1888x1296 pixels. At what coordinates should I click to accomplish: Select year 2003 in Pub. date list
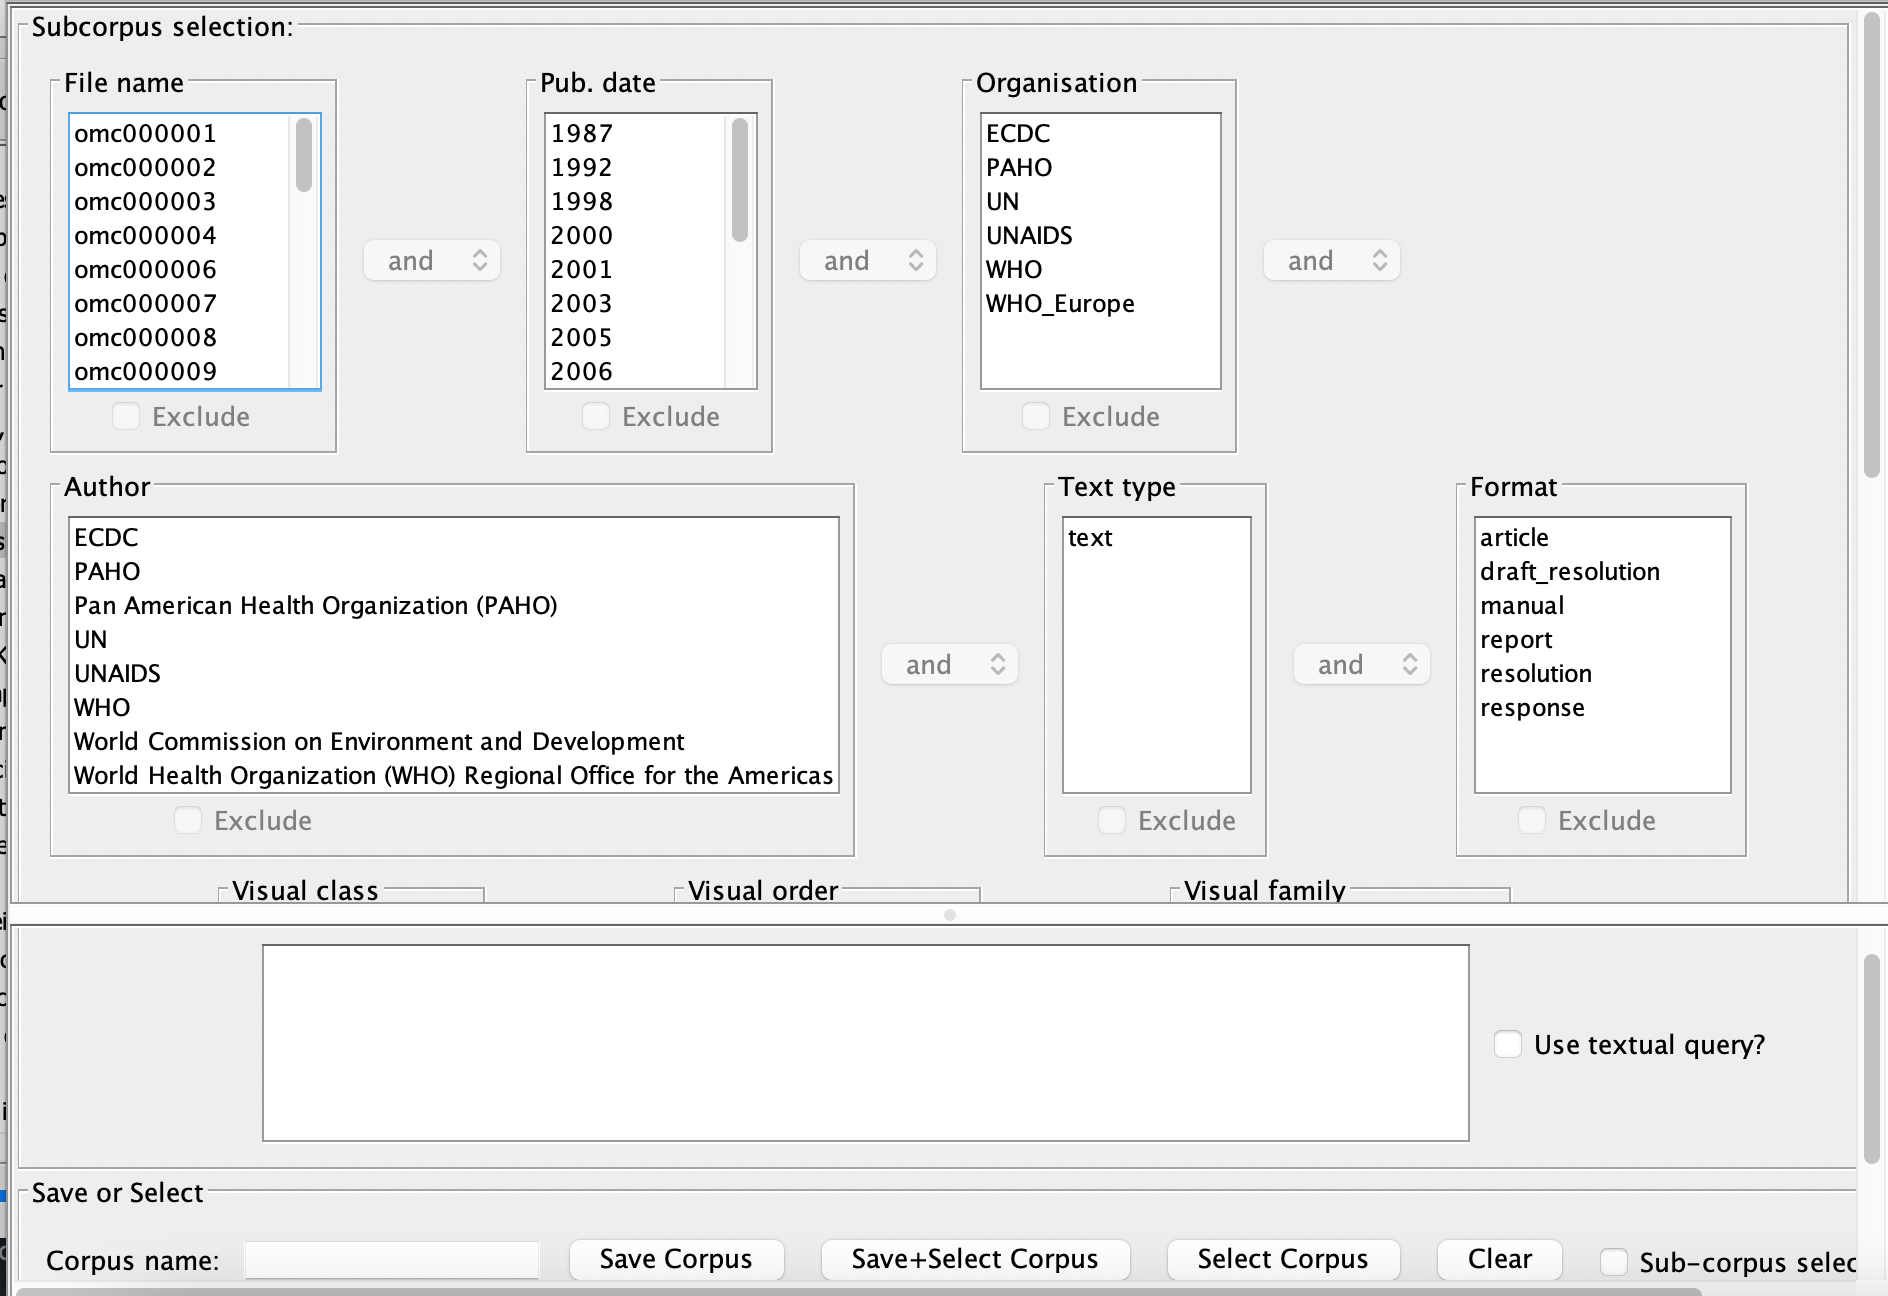click(x=582, y=303)
